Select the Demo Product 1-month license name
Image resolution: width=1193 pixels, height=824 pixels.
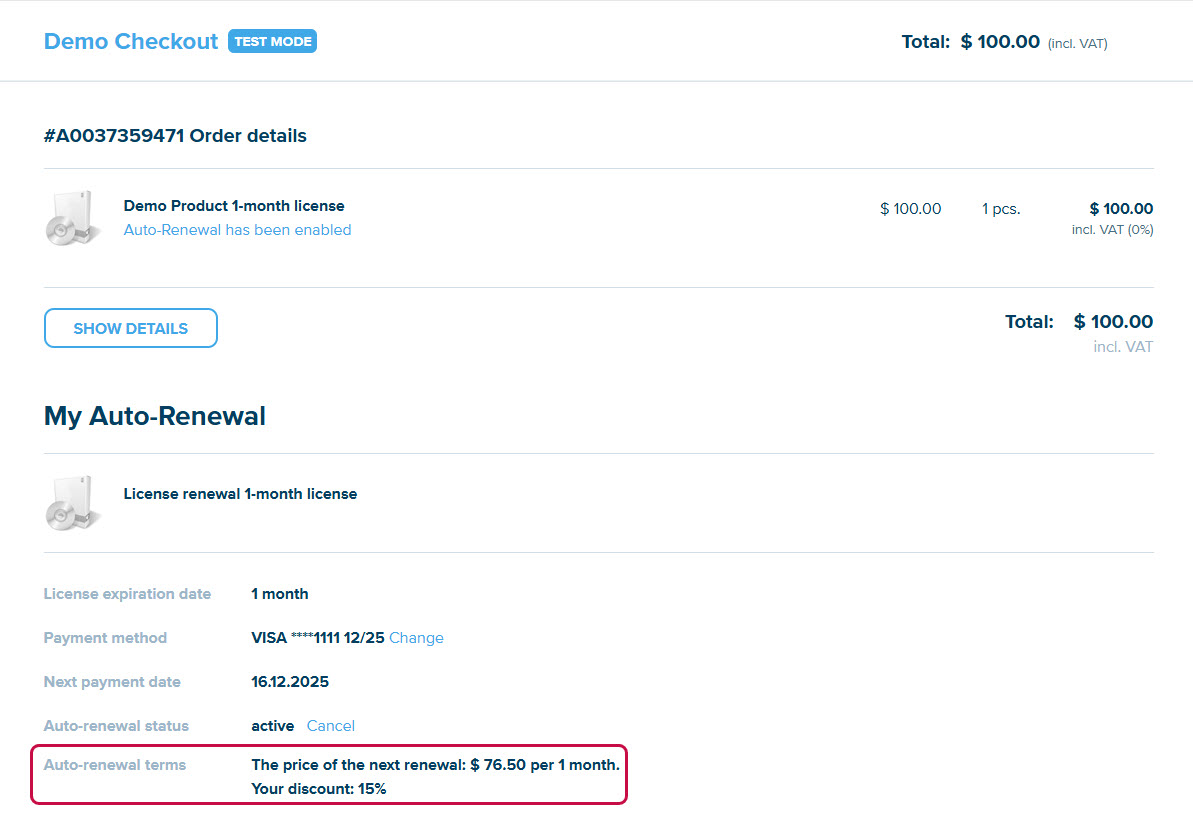point(234,206)
